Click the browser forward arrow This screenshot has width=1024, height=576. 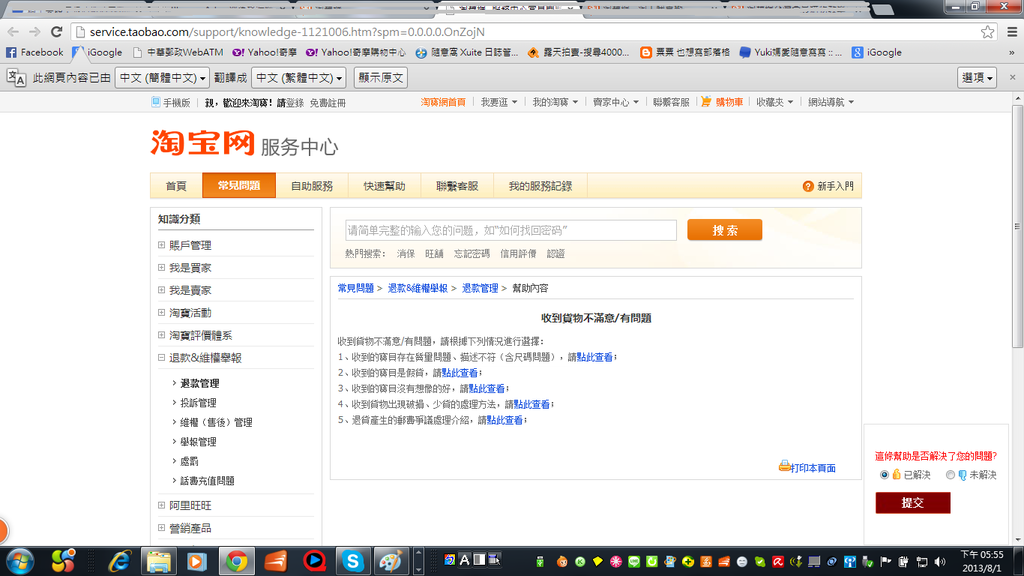click(x=35, y=31)
